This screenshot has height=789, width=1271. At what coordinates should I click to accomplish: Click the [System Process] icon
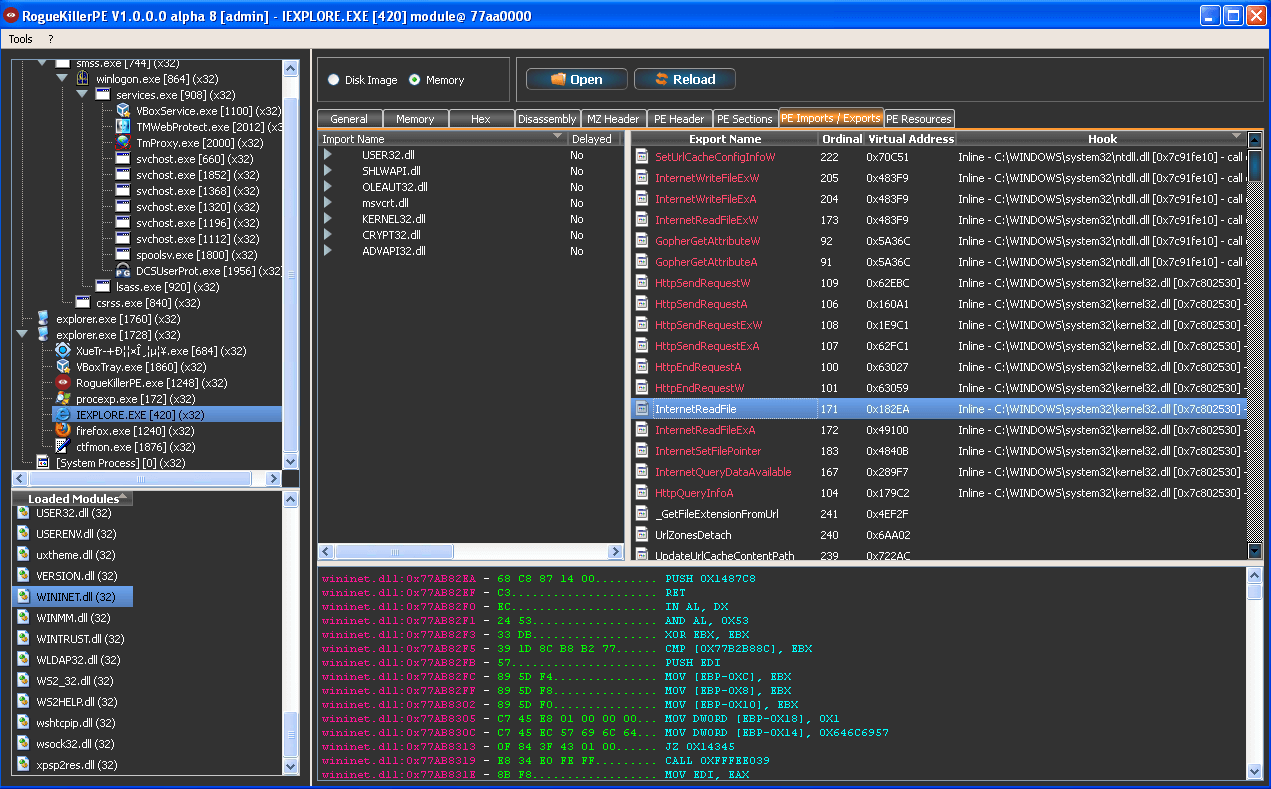coord(43,463)
